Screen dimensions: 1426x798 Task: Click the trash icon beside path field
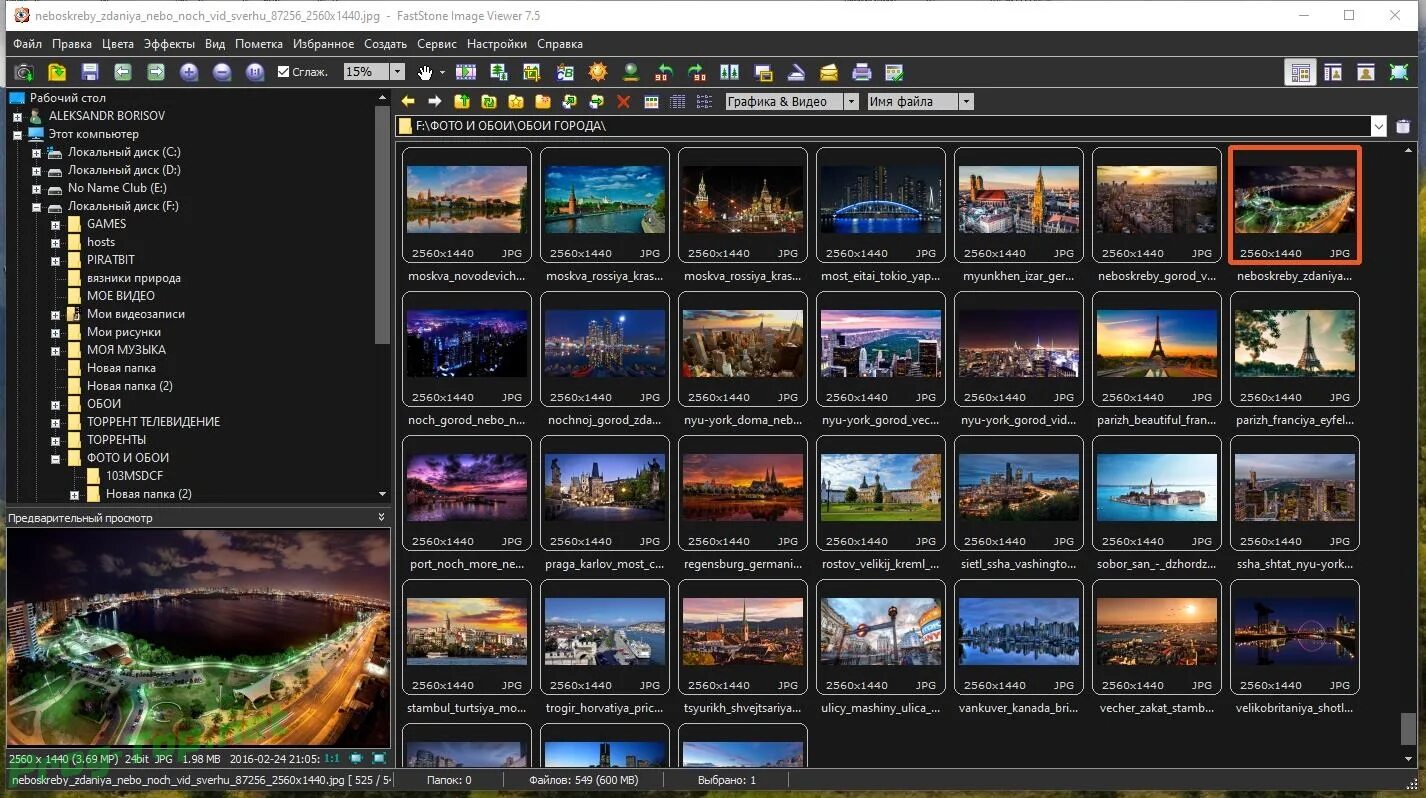pyautogui.click(x=1403, y=126)
